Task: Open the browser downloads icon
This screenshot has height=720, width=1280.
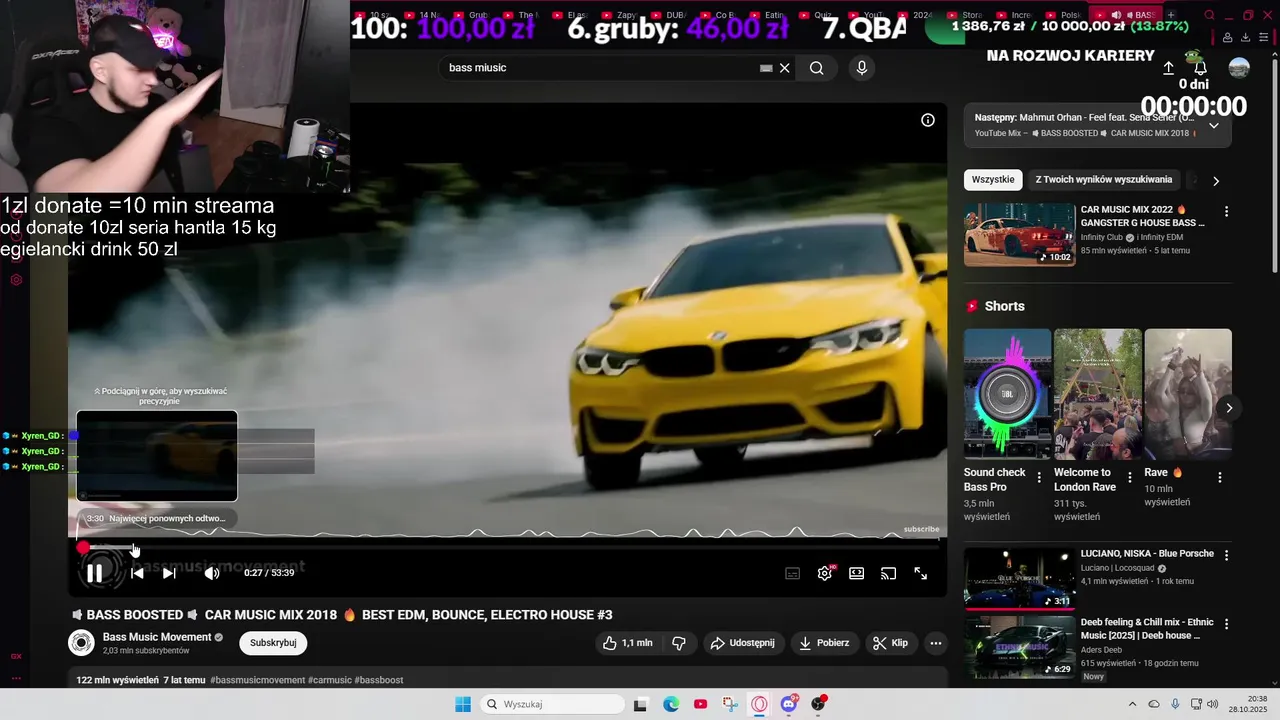Action: tap(1246, 37)
